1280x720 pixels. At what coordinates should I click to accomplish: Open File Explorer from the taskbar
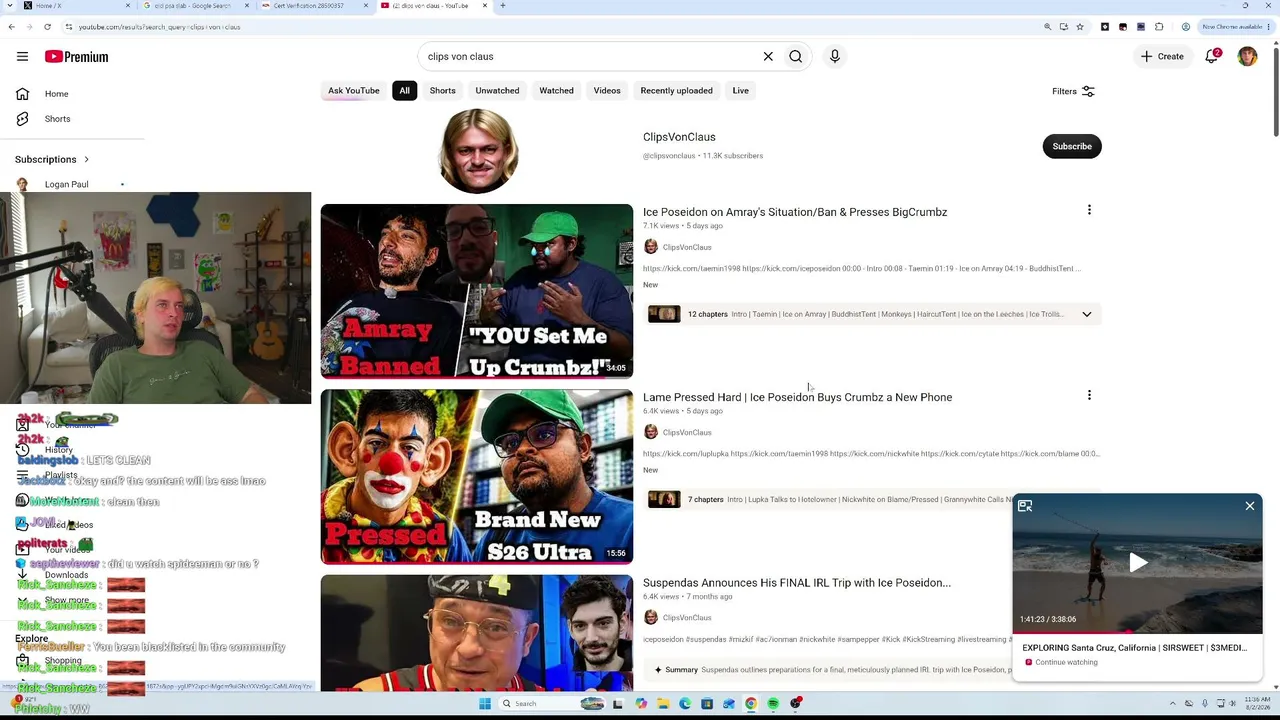tap(663, 704)
